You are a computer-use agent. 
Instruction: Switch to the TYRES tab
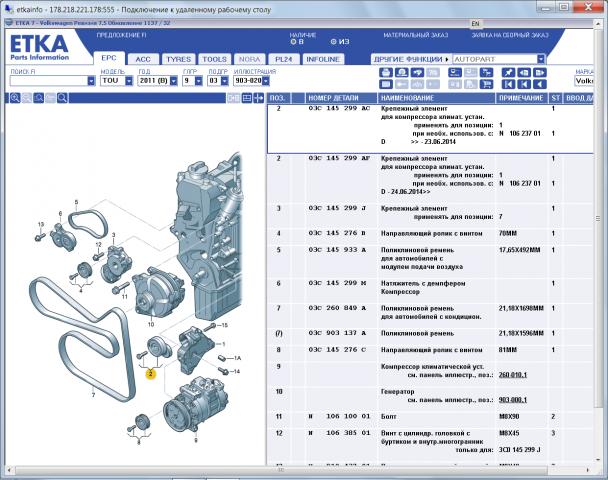(179, 59)
